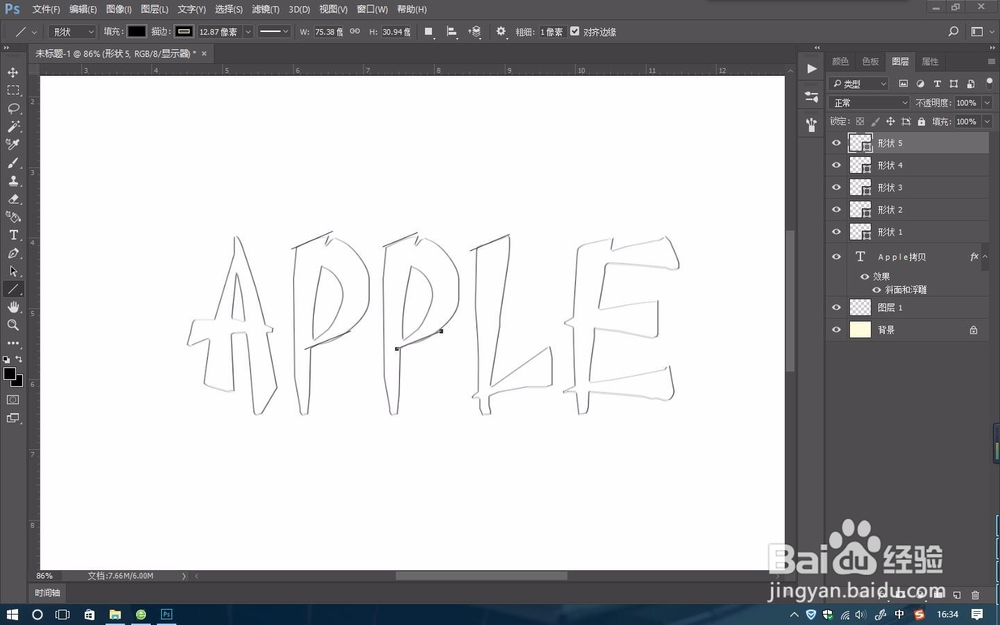
Task: Select the Line tool in toolbox
Action: tap(13, 289)
